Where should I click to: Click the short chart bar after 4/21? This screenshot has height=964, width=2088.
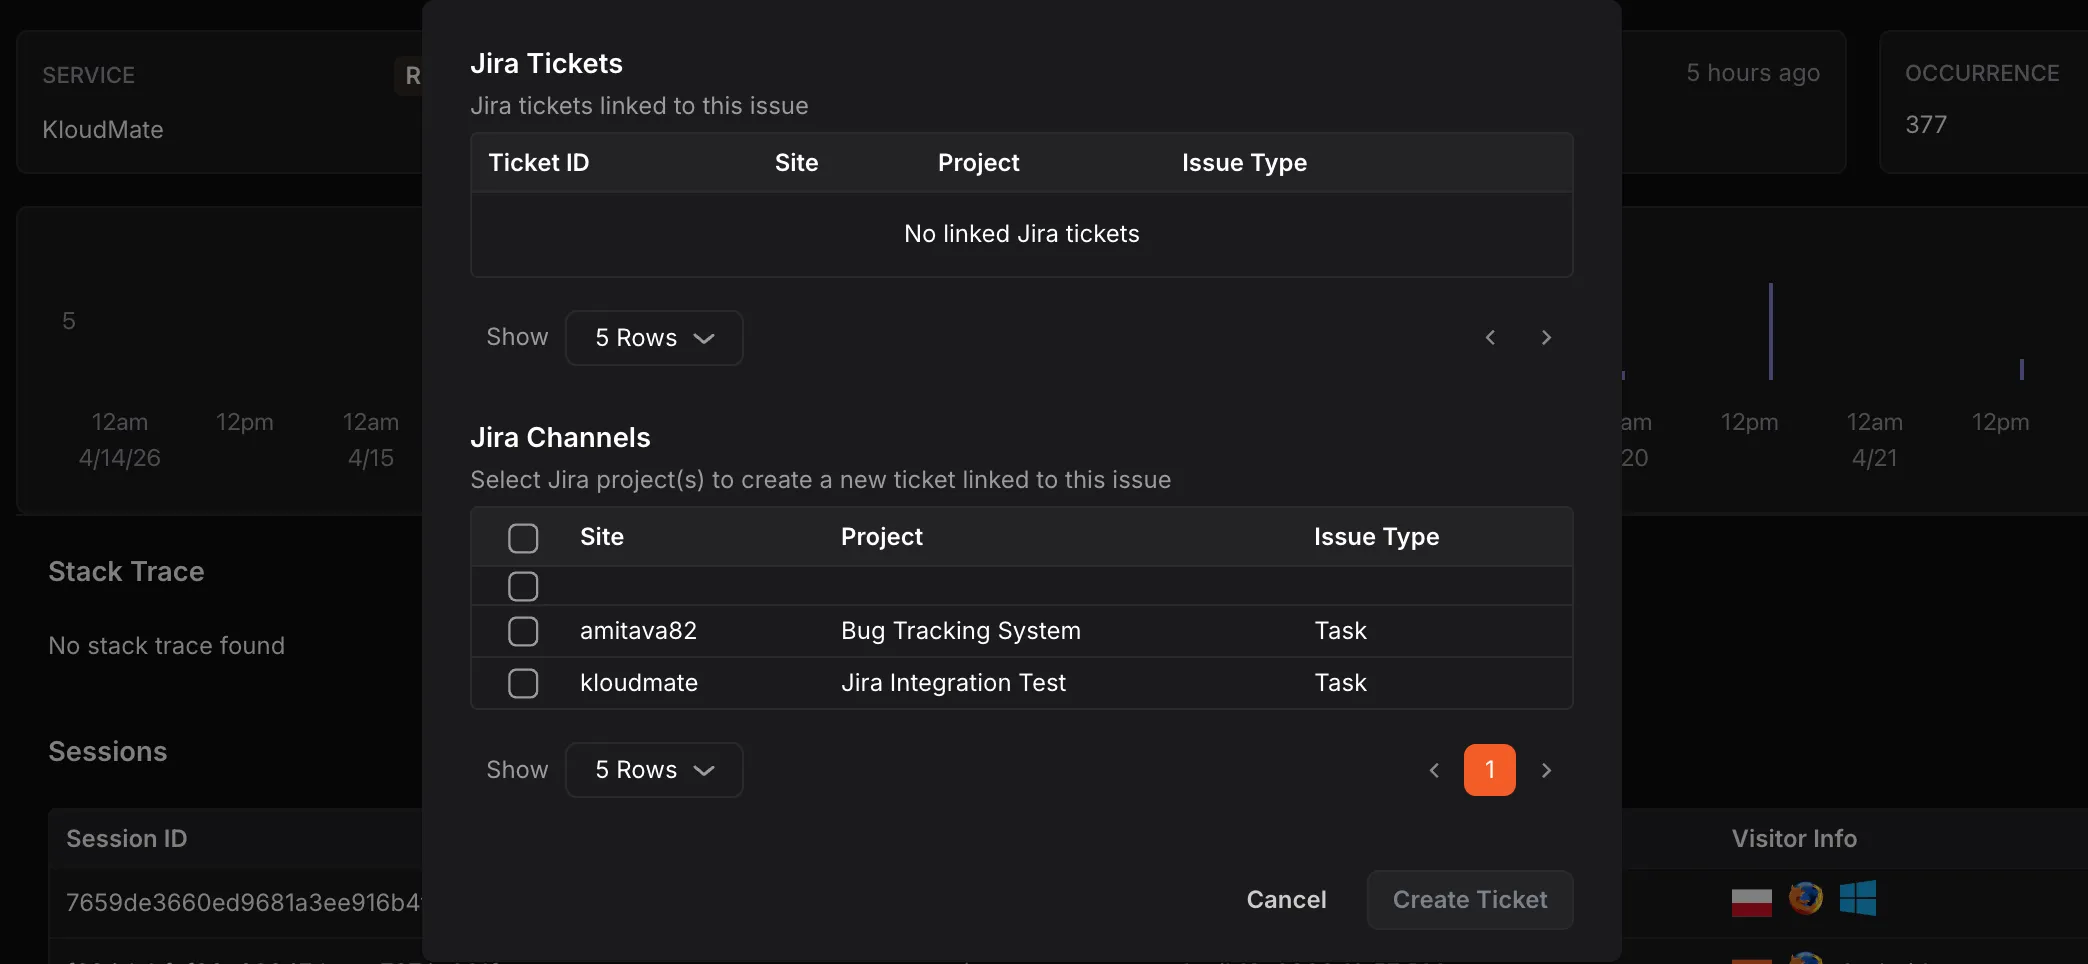tap(2021, 369)
